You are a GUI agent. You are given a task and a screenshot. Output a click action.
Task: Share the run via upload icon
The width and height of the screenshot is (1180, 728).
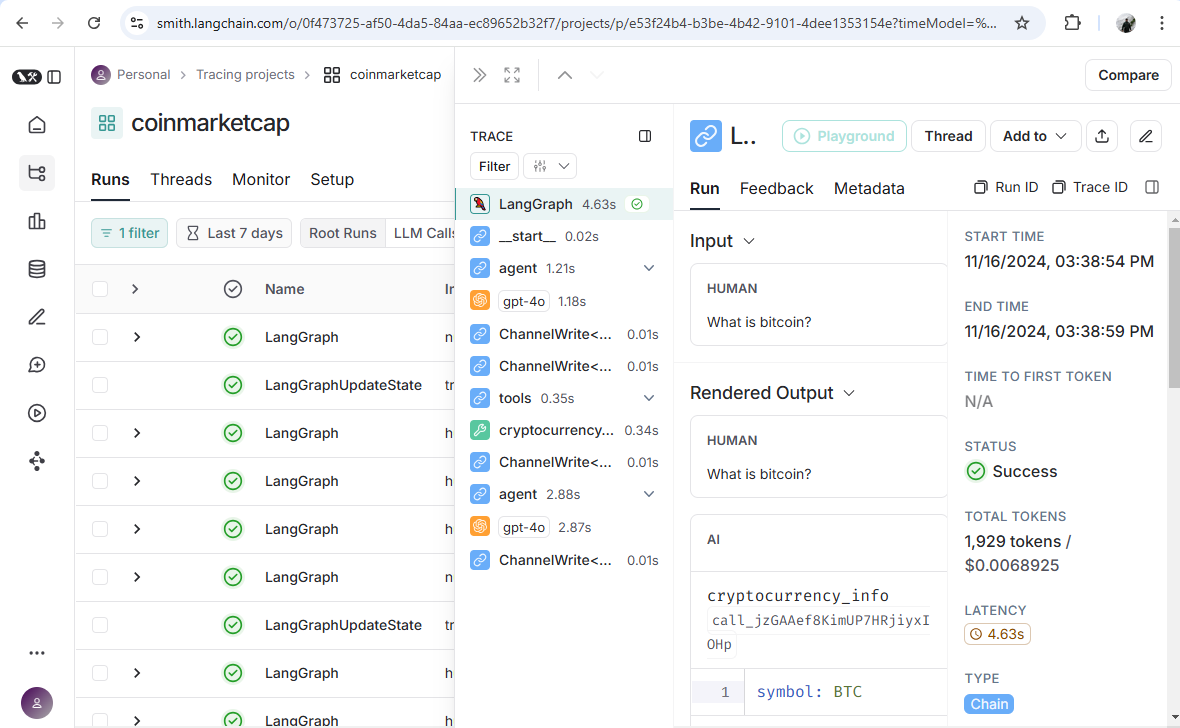(x=1102, y=136)
